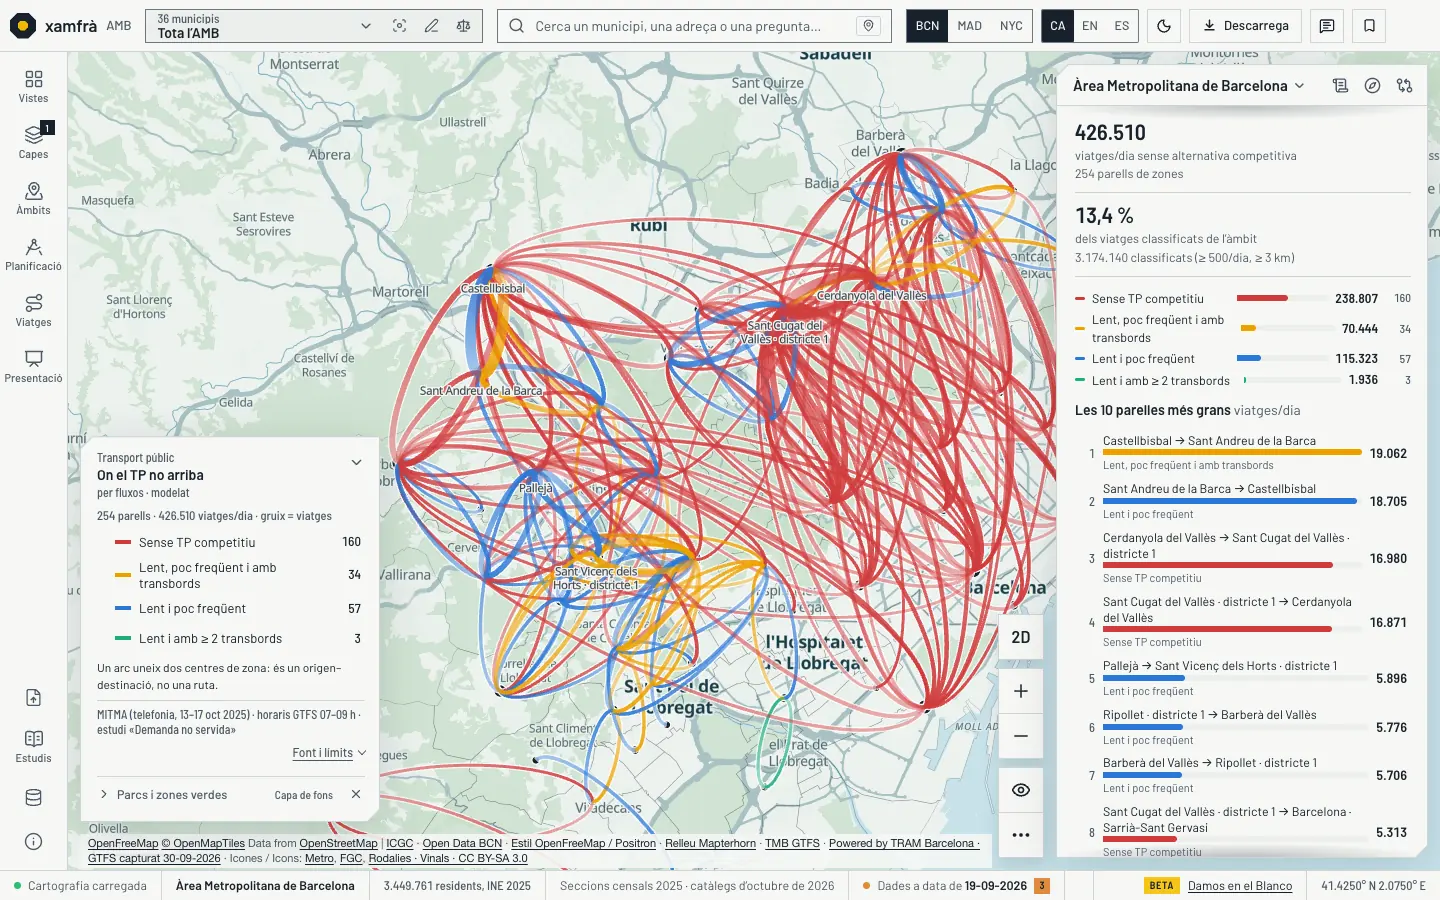Open the '36 municipis Tota l'AMB' dropdown

click(x=264, y=26)
